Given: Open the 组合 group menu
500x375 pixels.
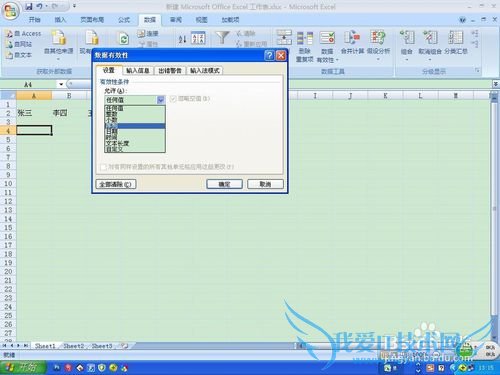Looking at the screenshot, I should click(407, 45).
